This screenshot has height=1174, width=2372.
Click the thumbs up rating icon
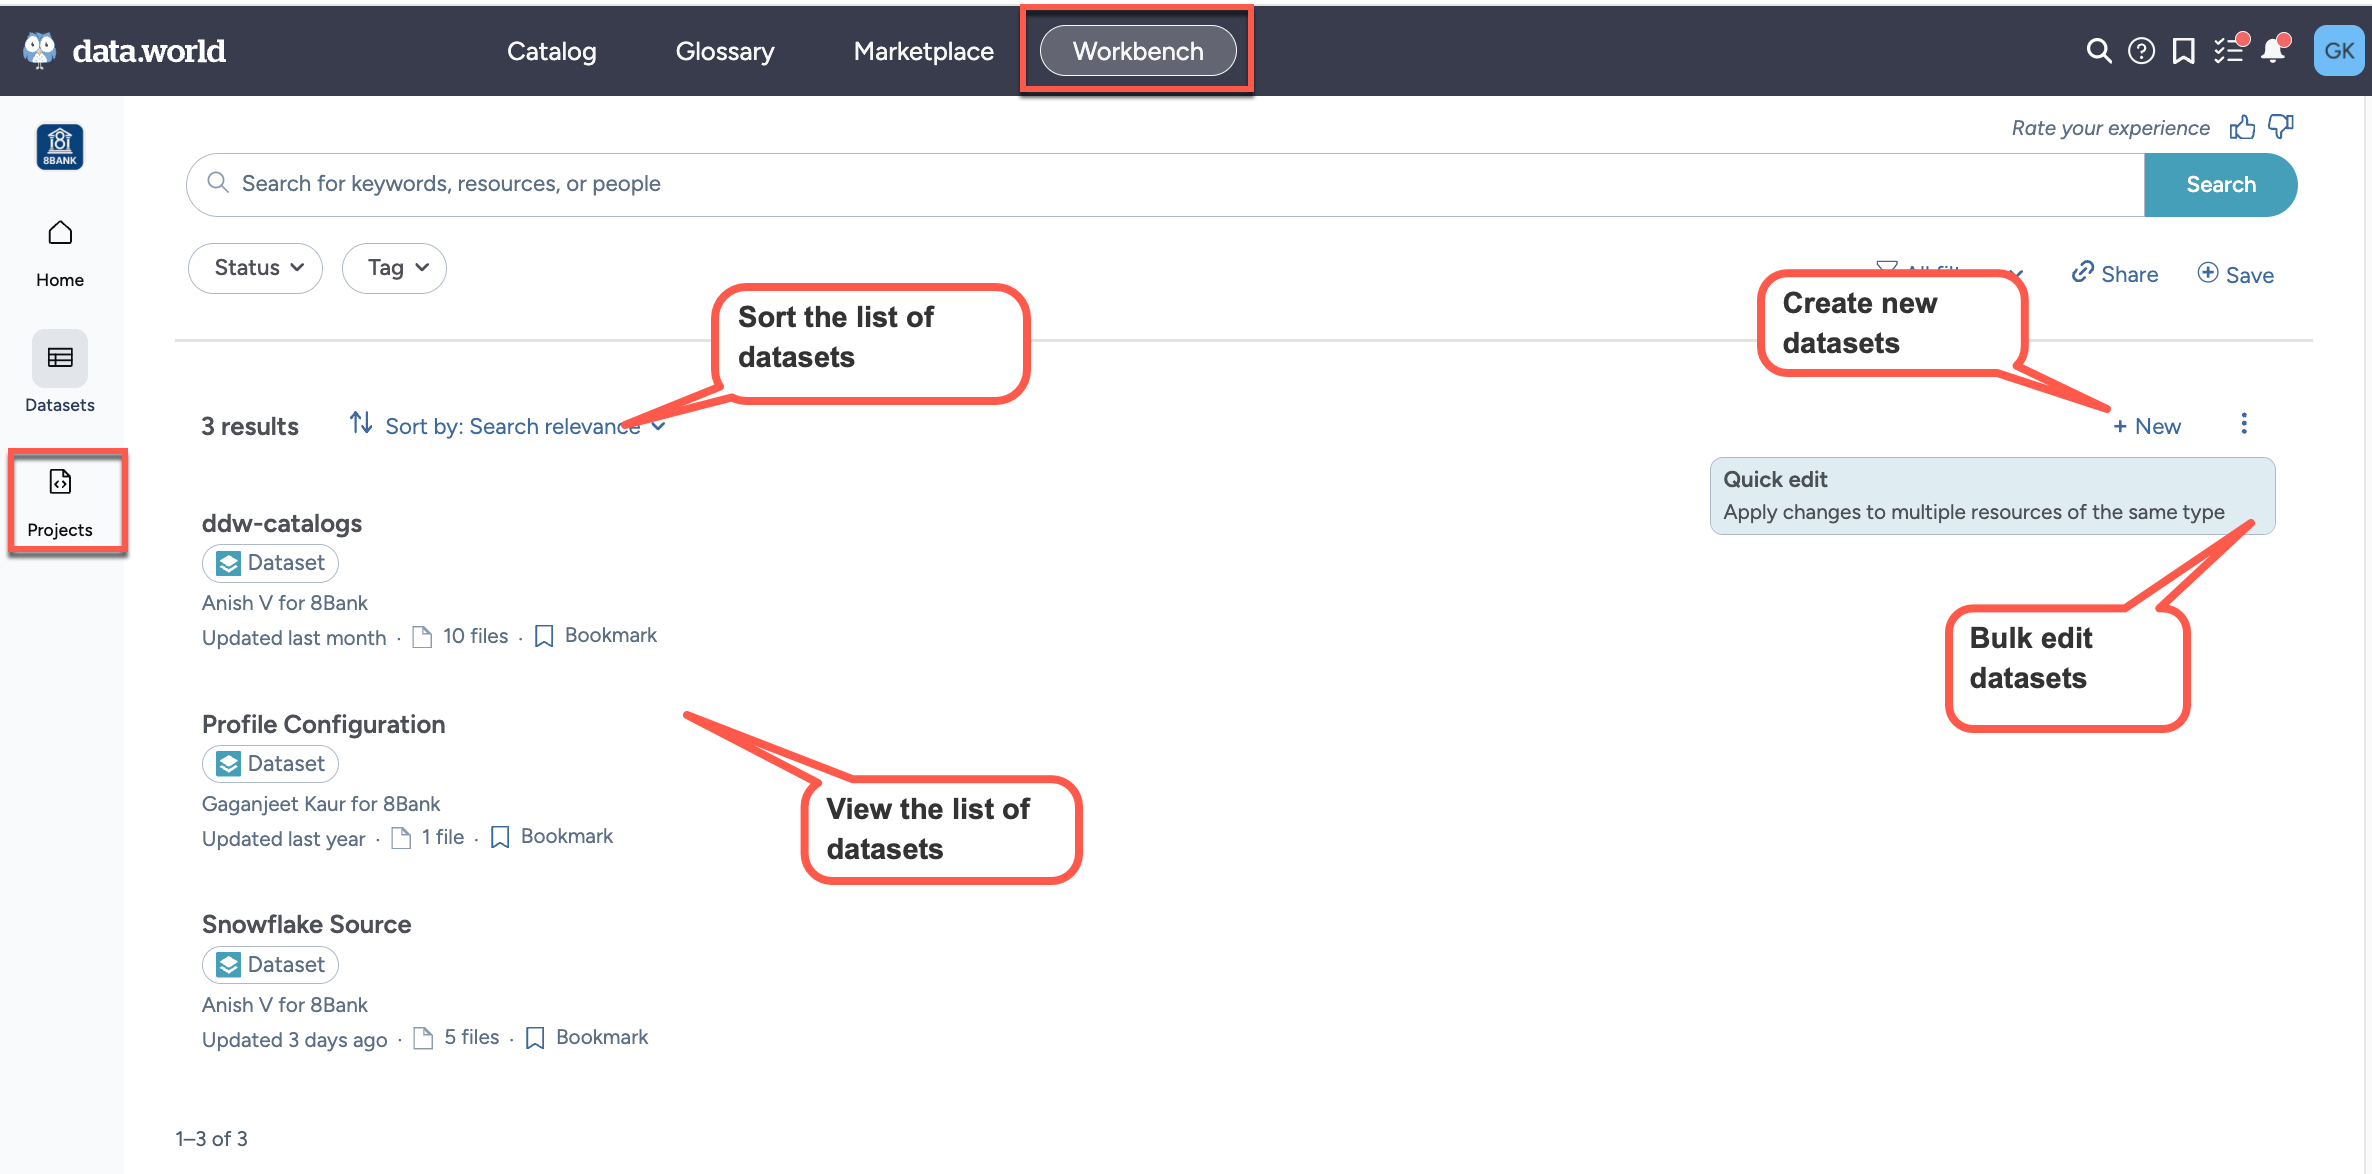(x=2242, y=127)
